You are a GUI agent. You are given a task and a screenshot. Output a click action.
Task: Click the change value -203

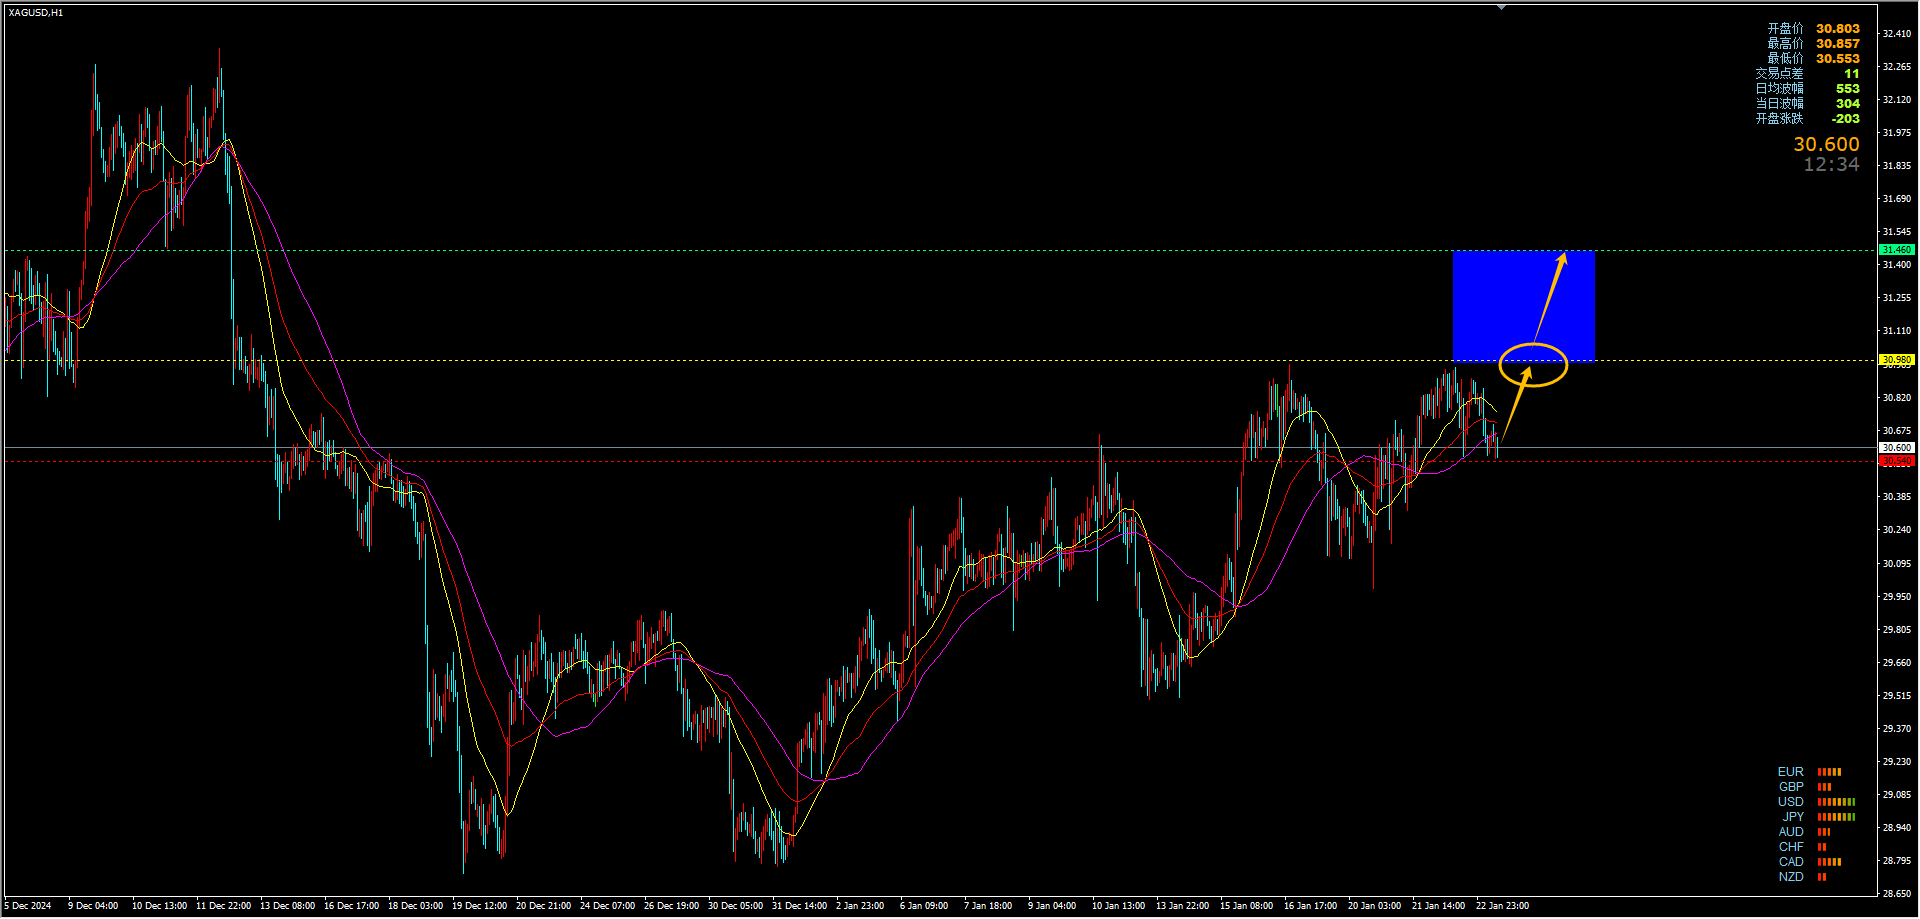coord(1846,119)
